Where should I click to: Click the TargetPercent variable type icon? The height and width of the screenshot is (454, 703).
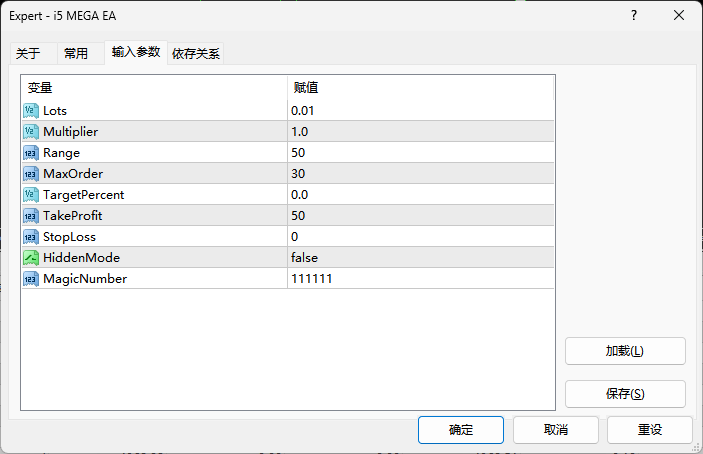(30, 194)
